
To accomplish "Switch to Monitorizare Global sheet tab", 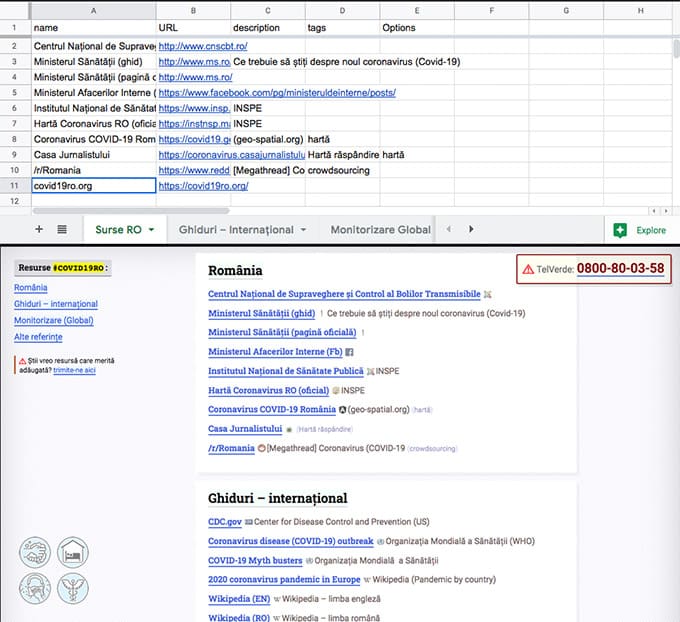I will [x=381, y=230].
